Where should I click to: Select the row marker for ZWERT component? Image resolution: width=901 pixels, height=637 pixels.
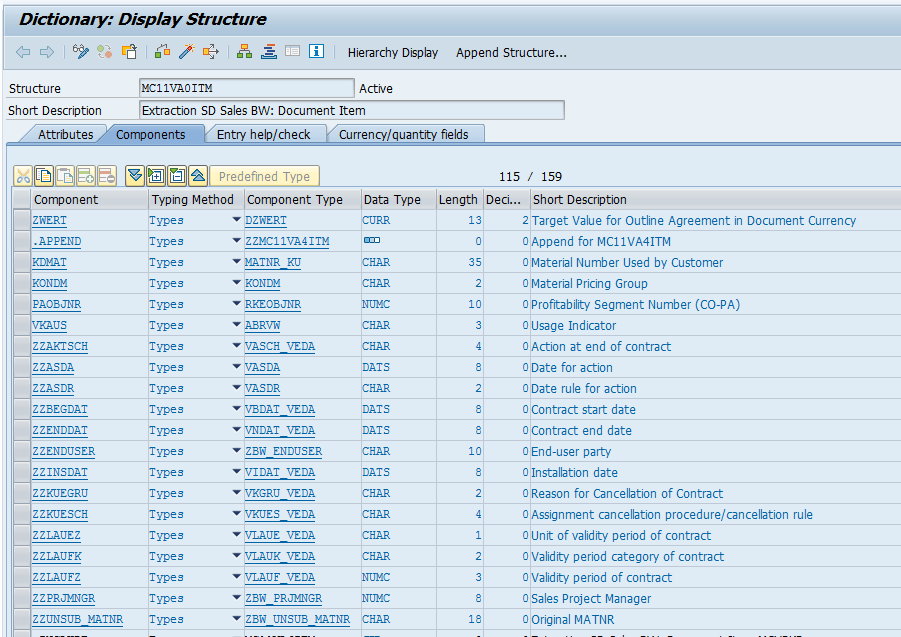[x=20, y=220]
